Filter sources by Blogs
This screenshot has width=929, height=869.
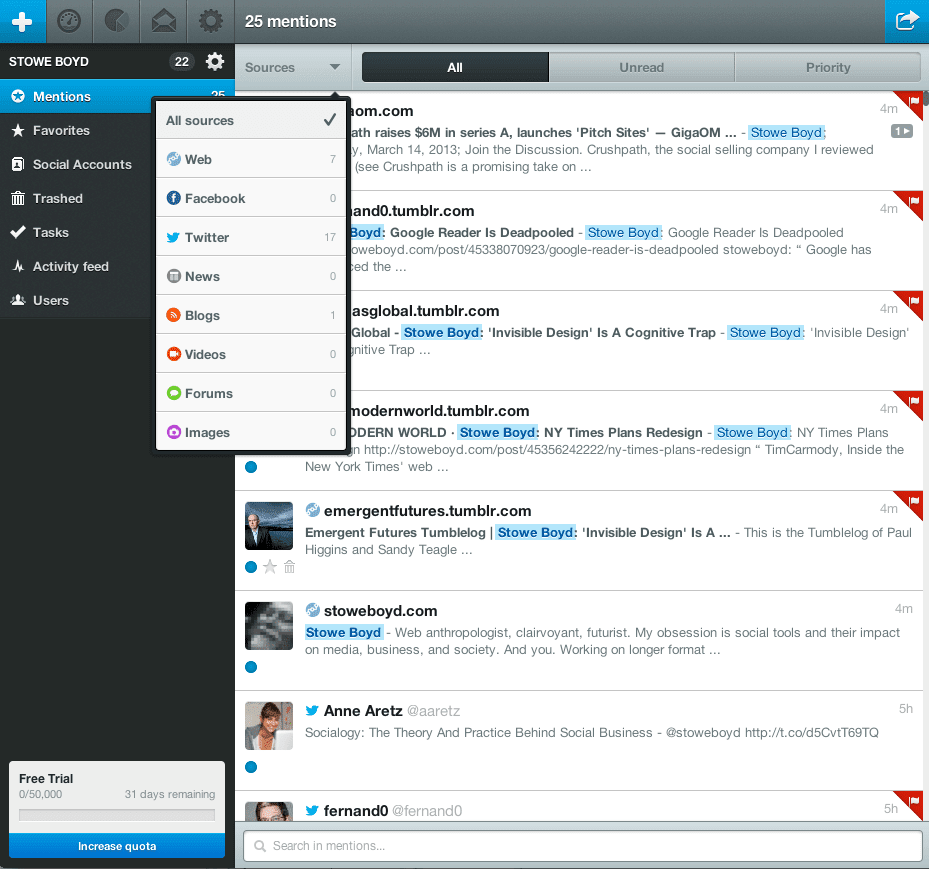point(251,315)
